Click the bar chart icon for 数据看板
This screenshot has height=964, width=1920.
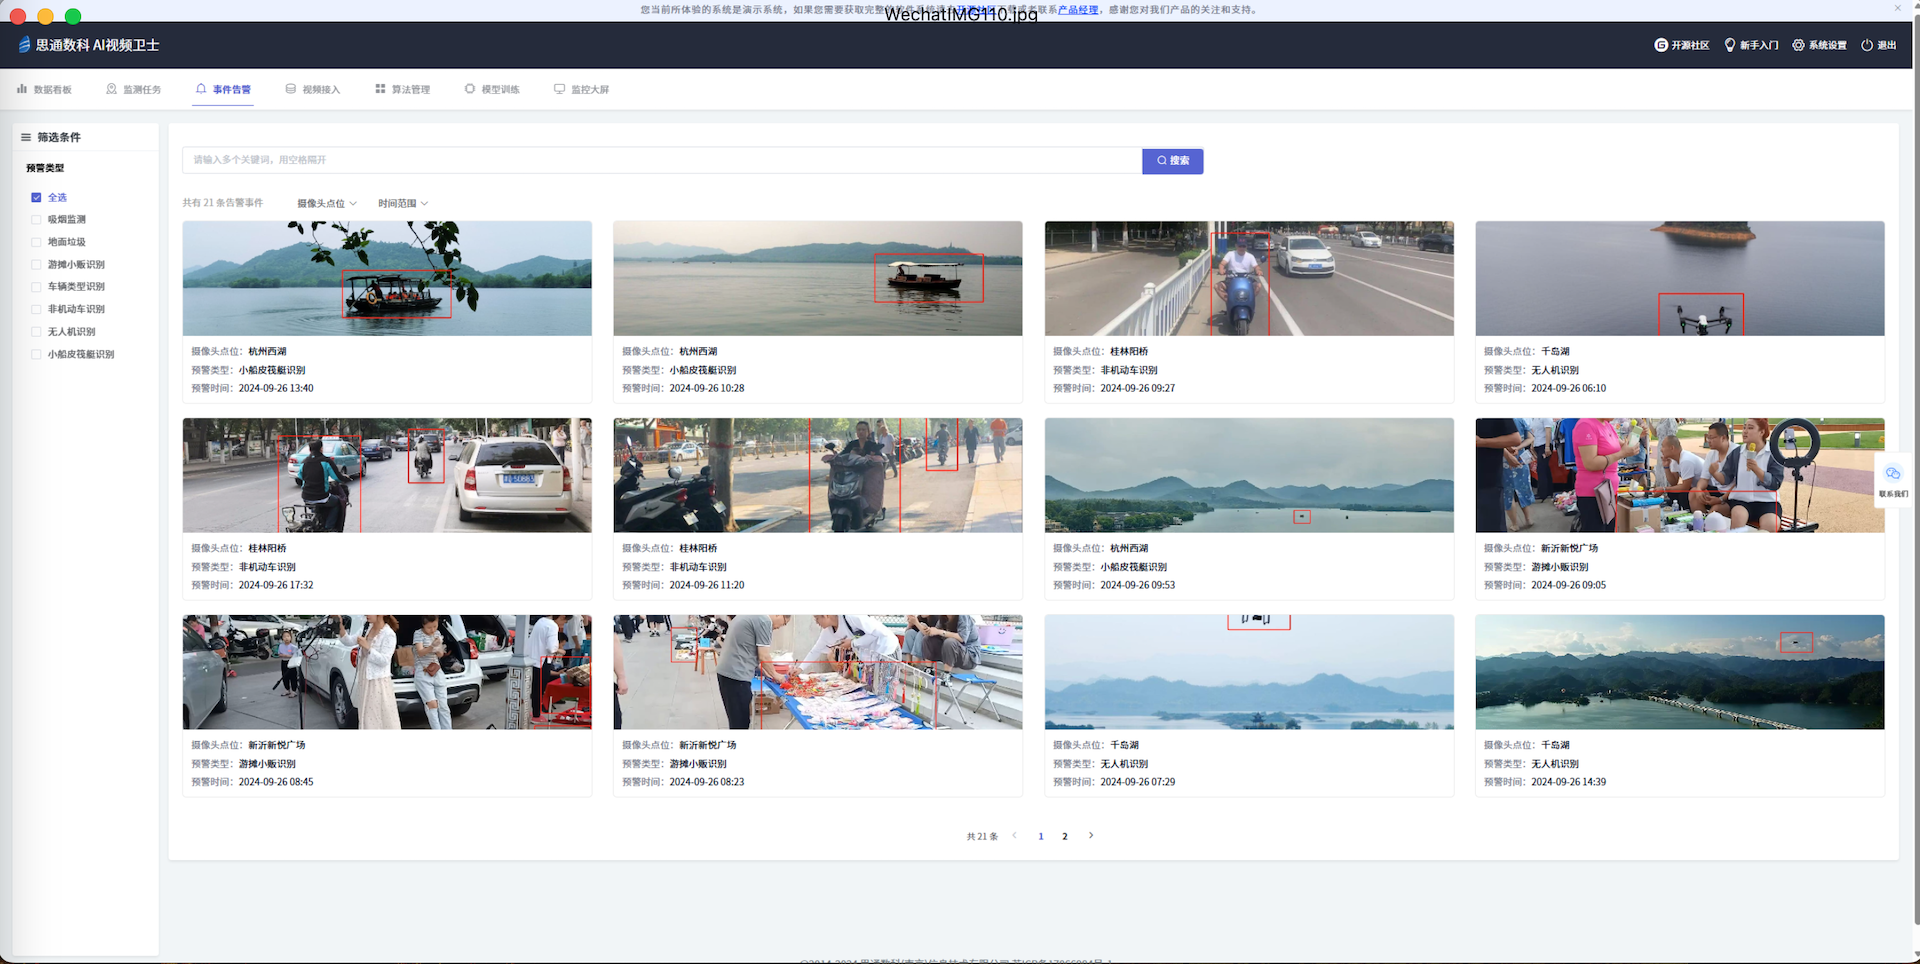pos(22,89)
